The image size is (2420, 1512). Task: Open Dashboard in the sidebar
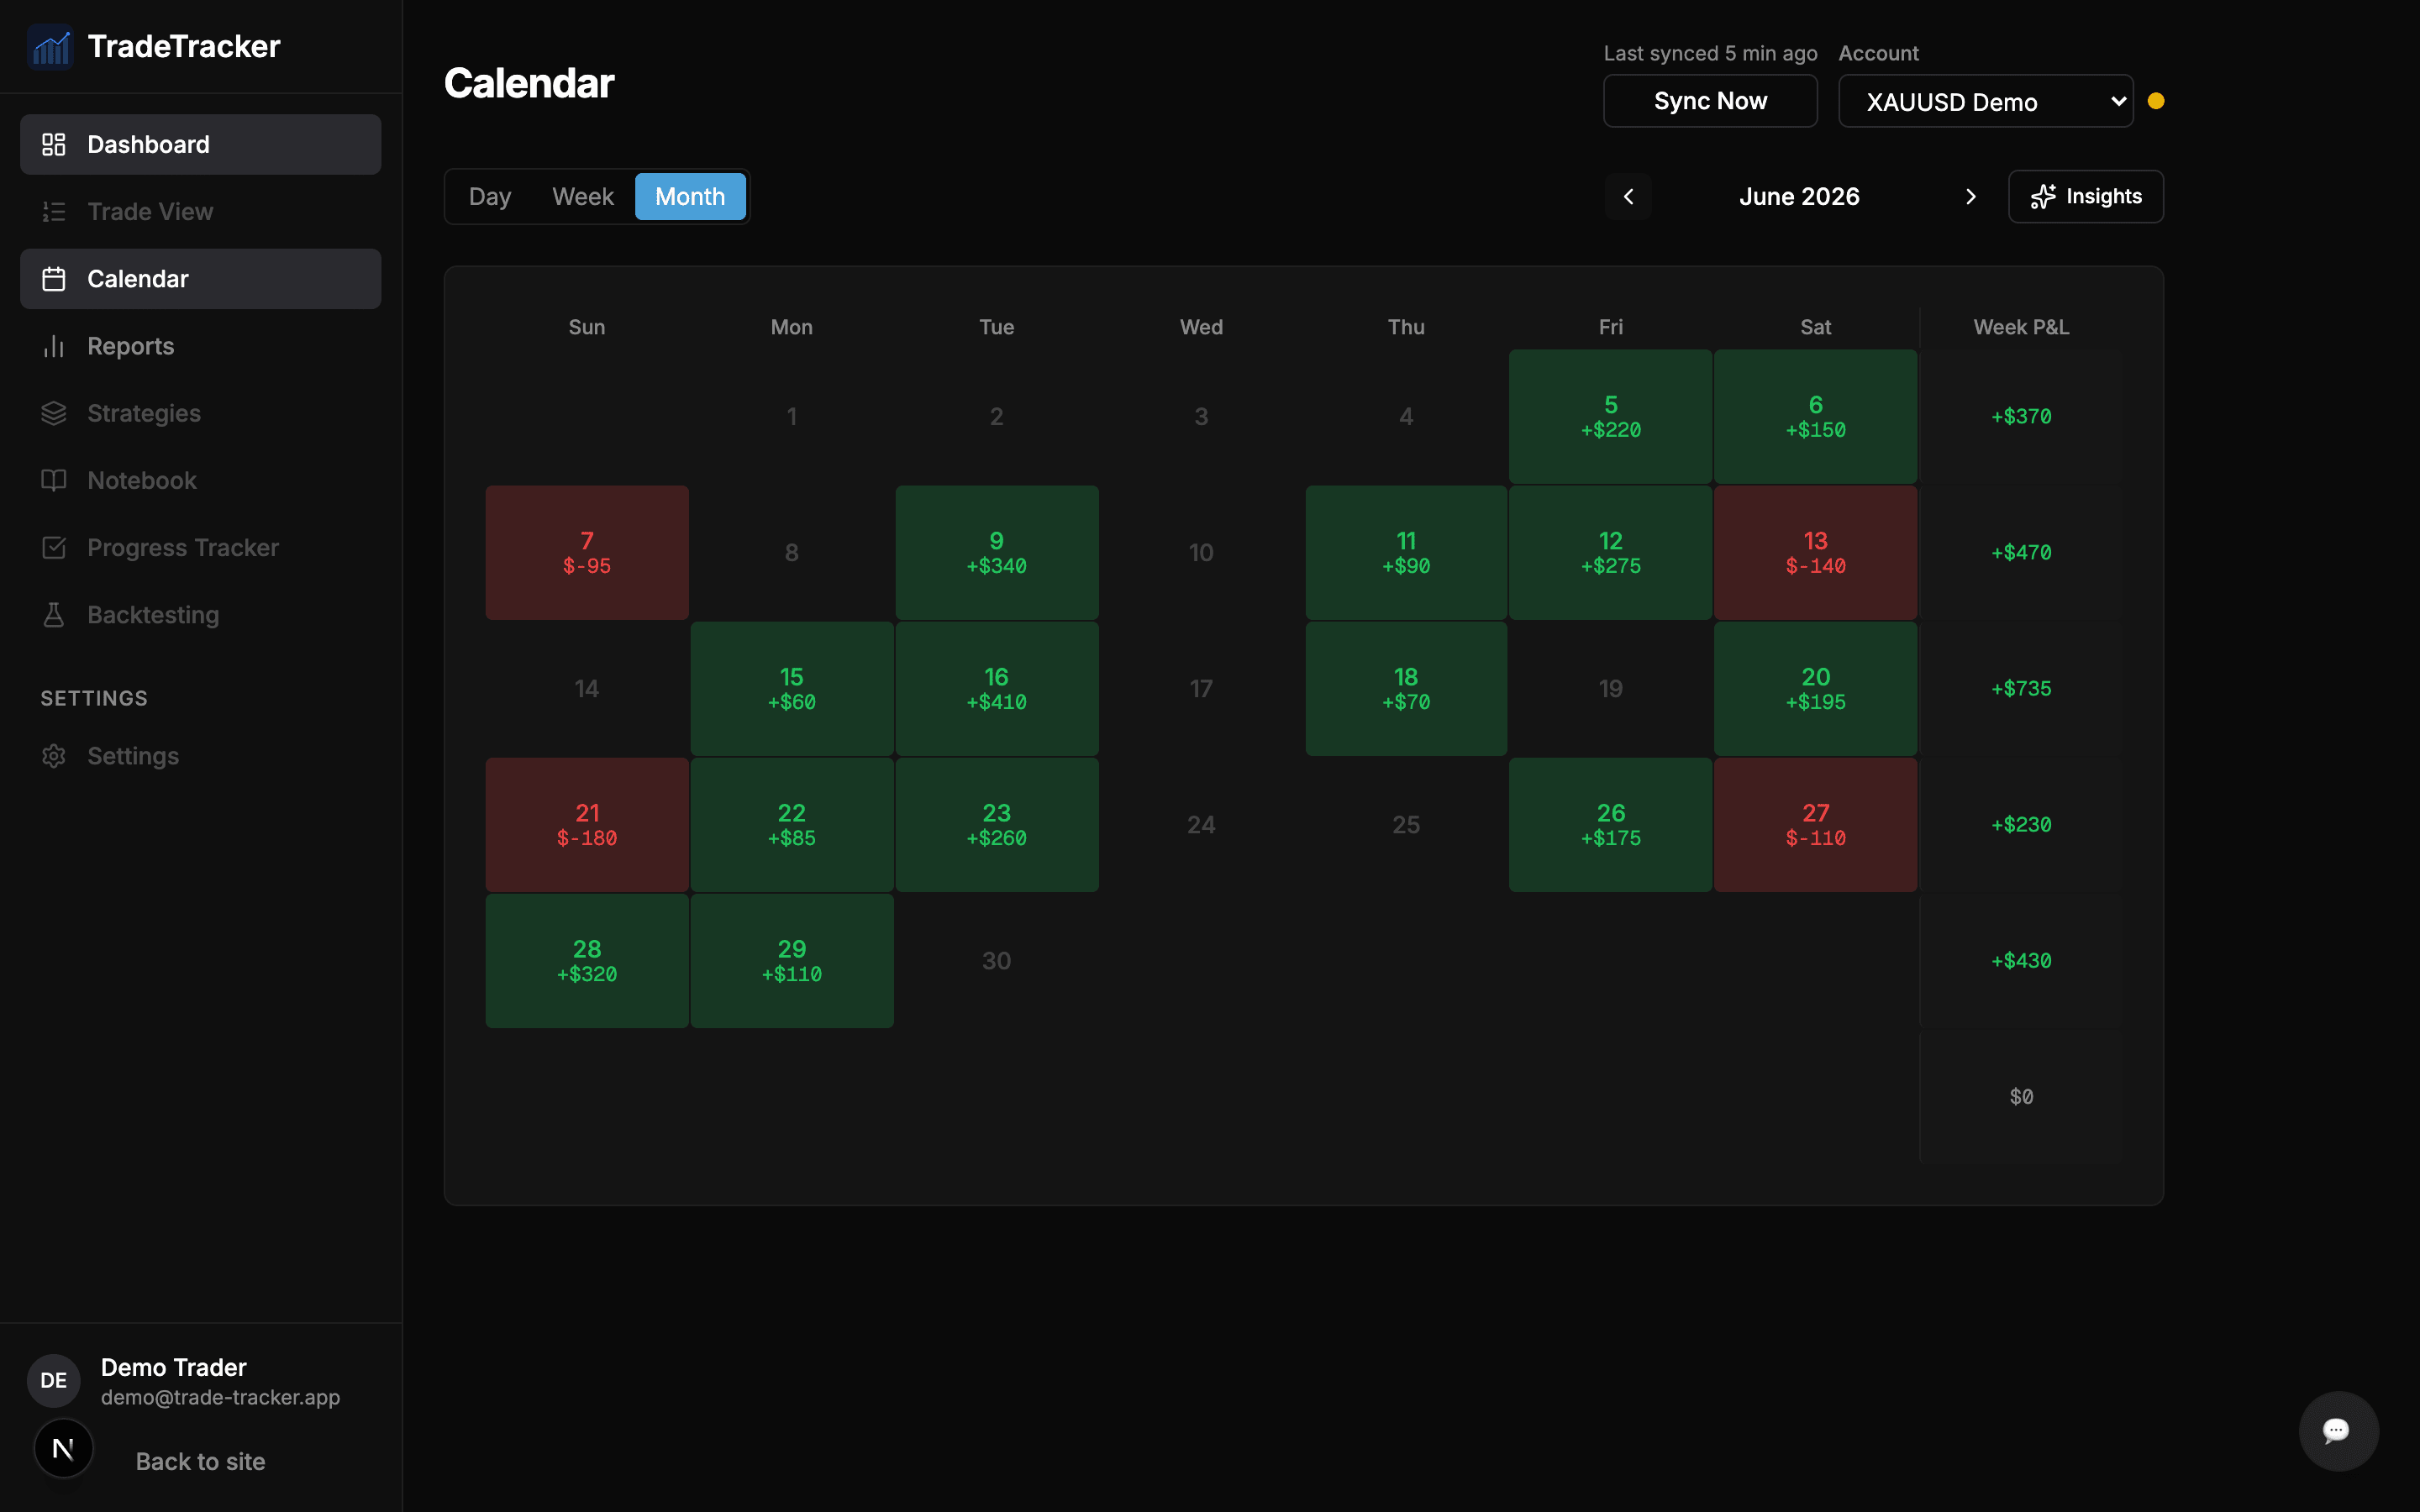(200, 144)
